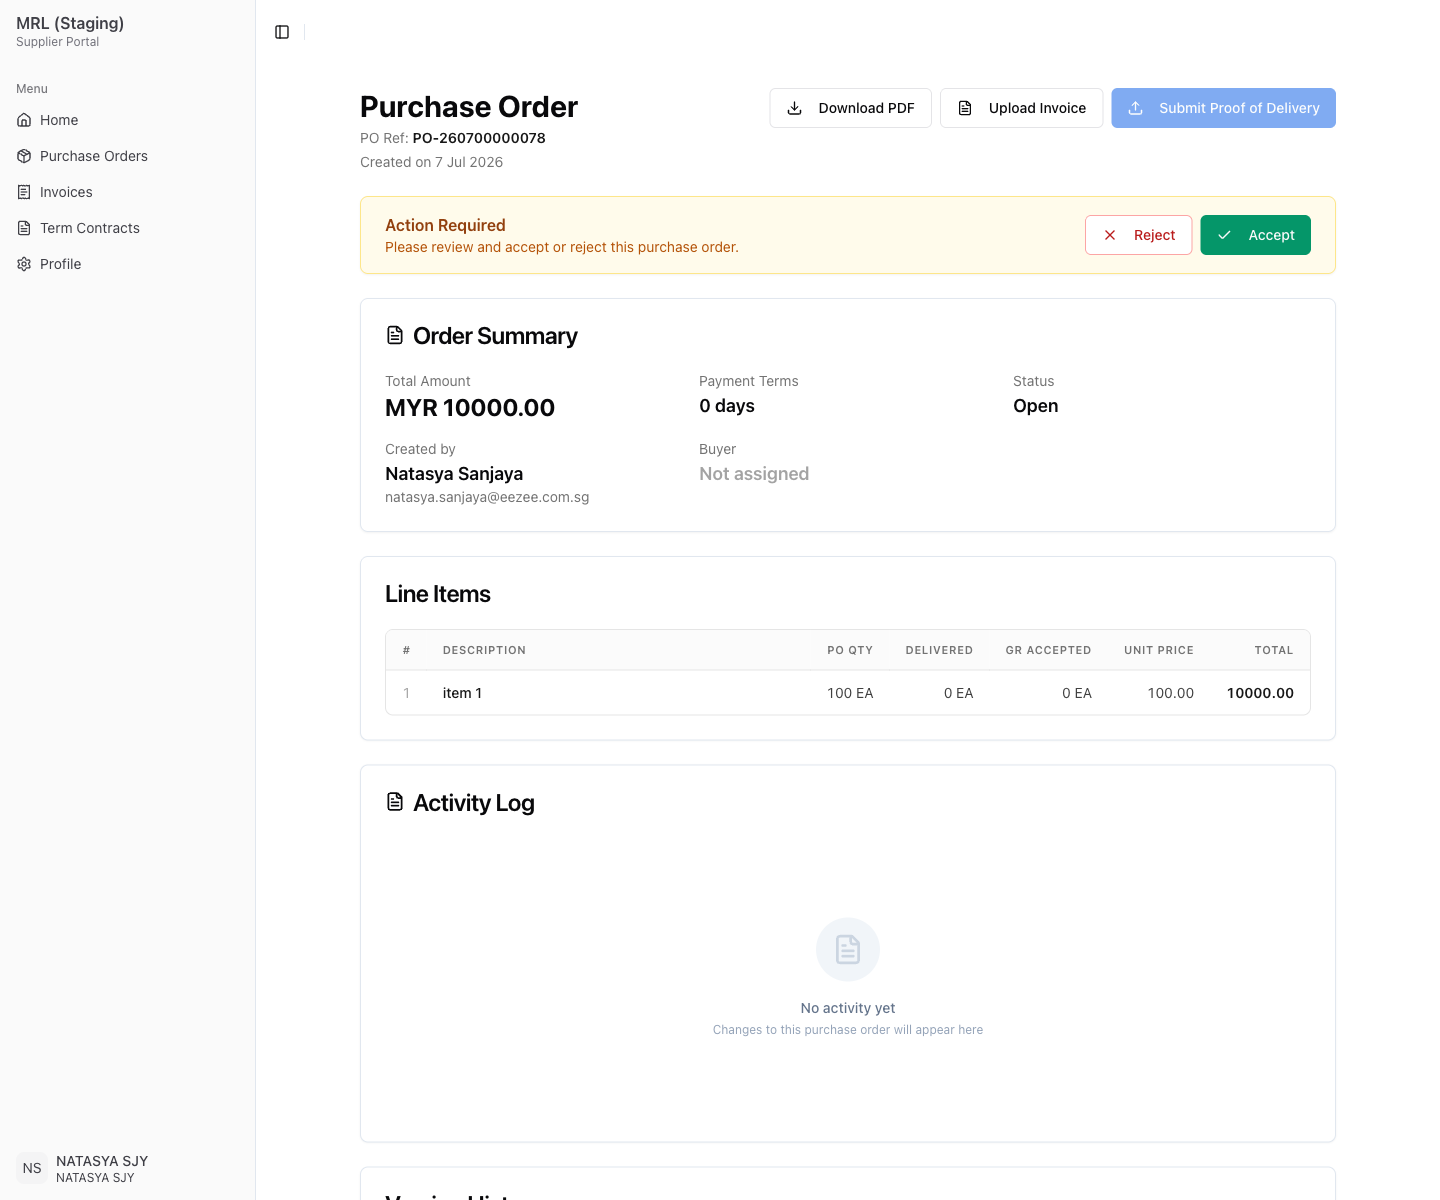Click the Upload Invoice file icon

pyautogui.click(x=965, y=108)
